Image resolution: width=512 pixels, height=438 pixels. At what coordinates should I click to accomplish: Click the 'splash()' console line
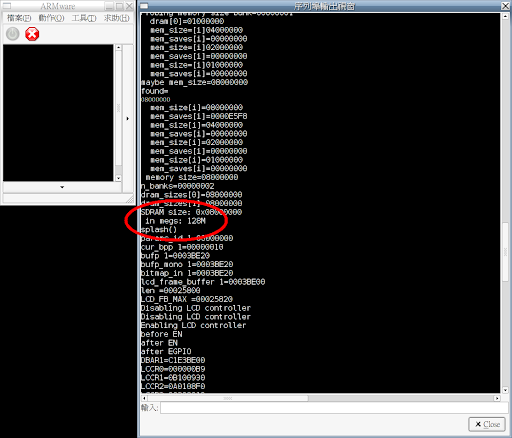pyautogui.click(x=159, y=229)
